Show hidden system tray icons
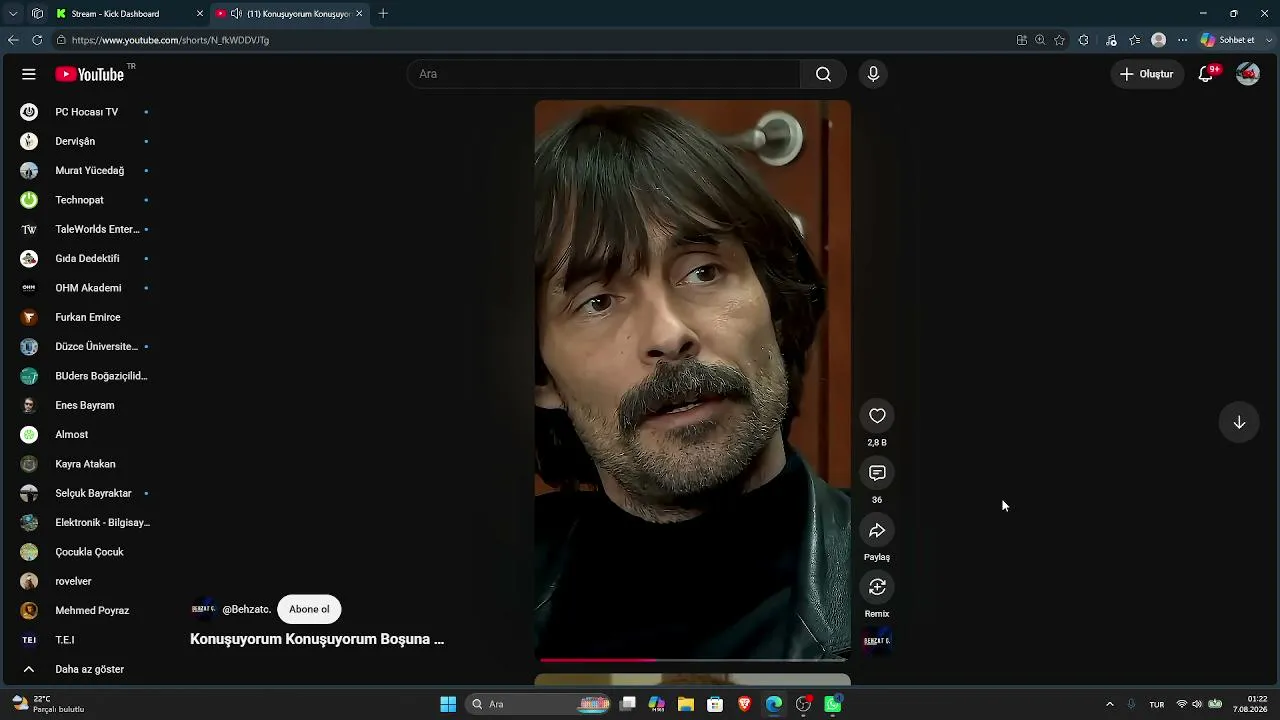 pos(1109,704)
